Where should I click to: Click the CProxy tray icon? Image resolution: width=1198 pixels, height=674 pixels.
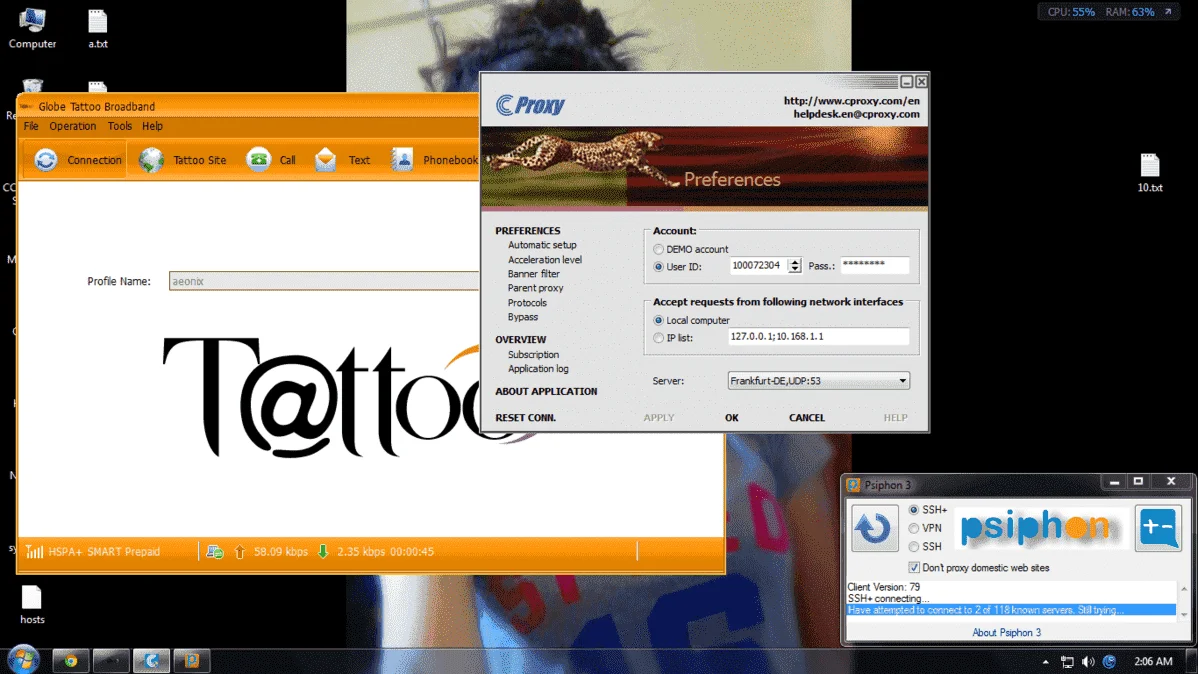click(x=1109, y=662)
